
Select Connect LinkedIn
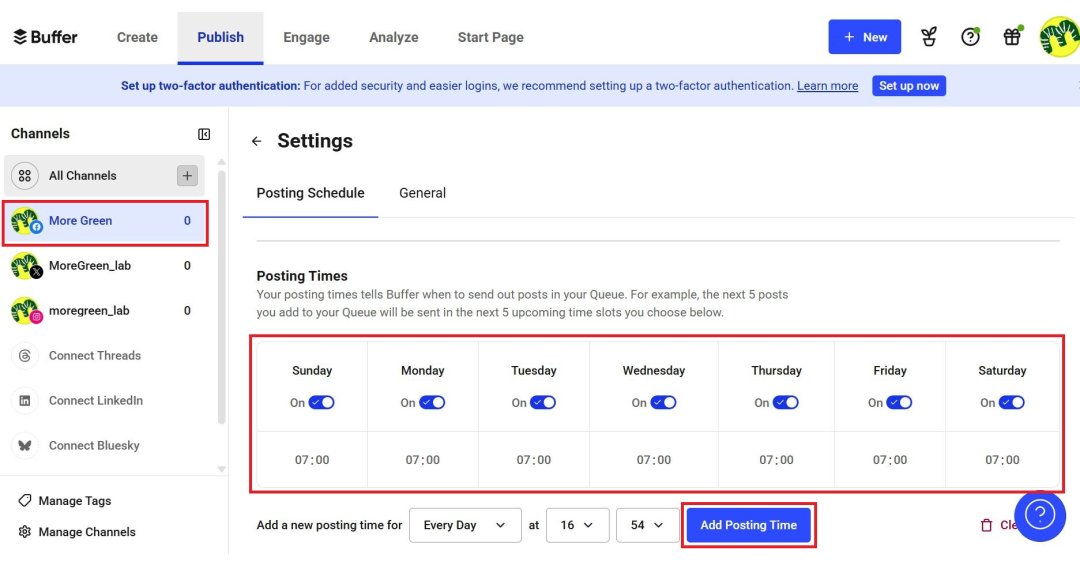point(96,401)
